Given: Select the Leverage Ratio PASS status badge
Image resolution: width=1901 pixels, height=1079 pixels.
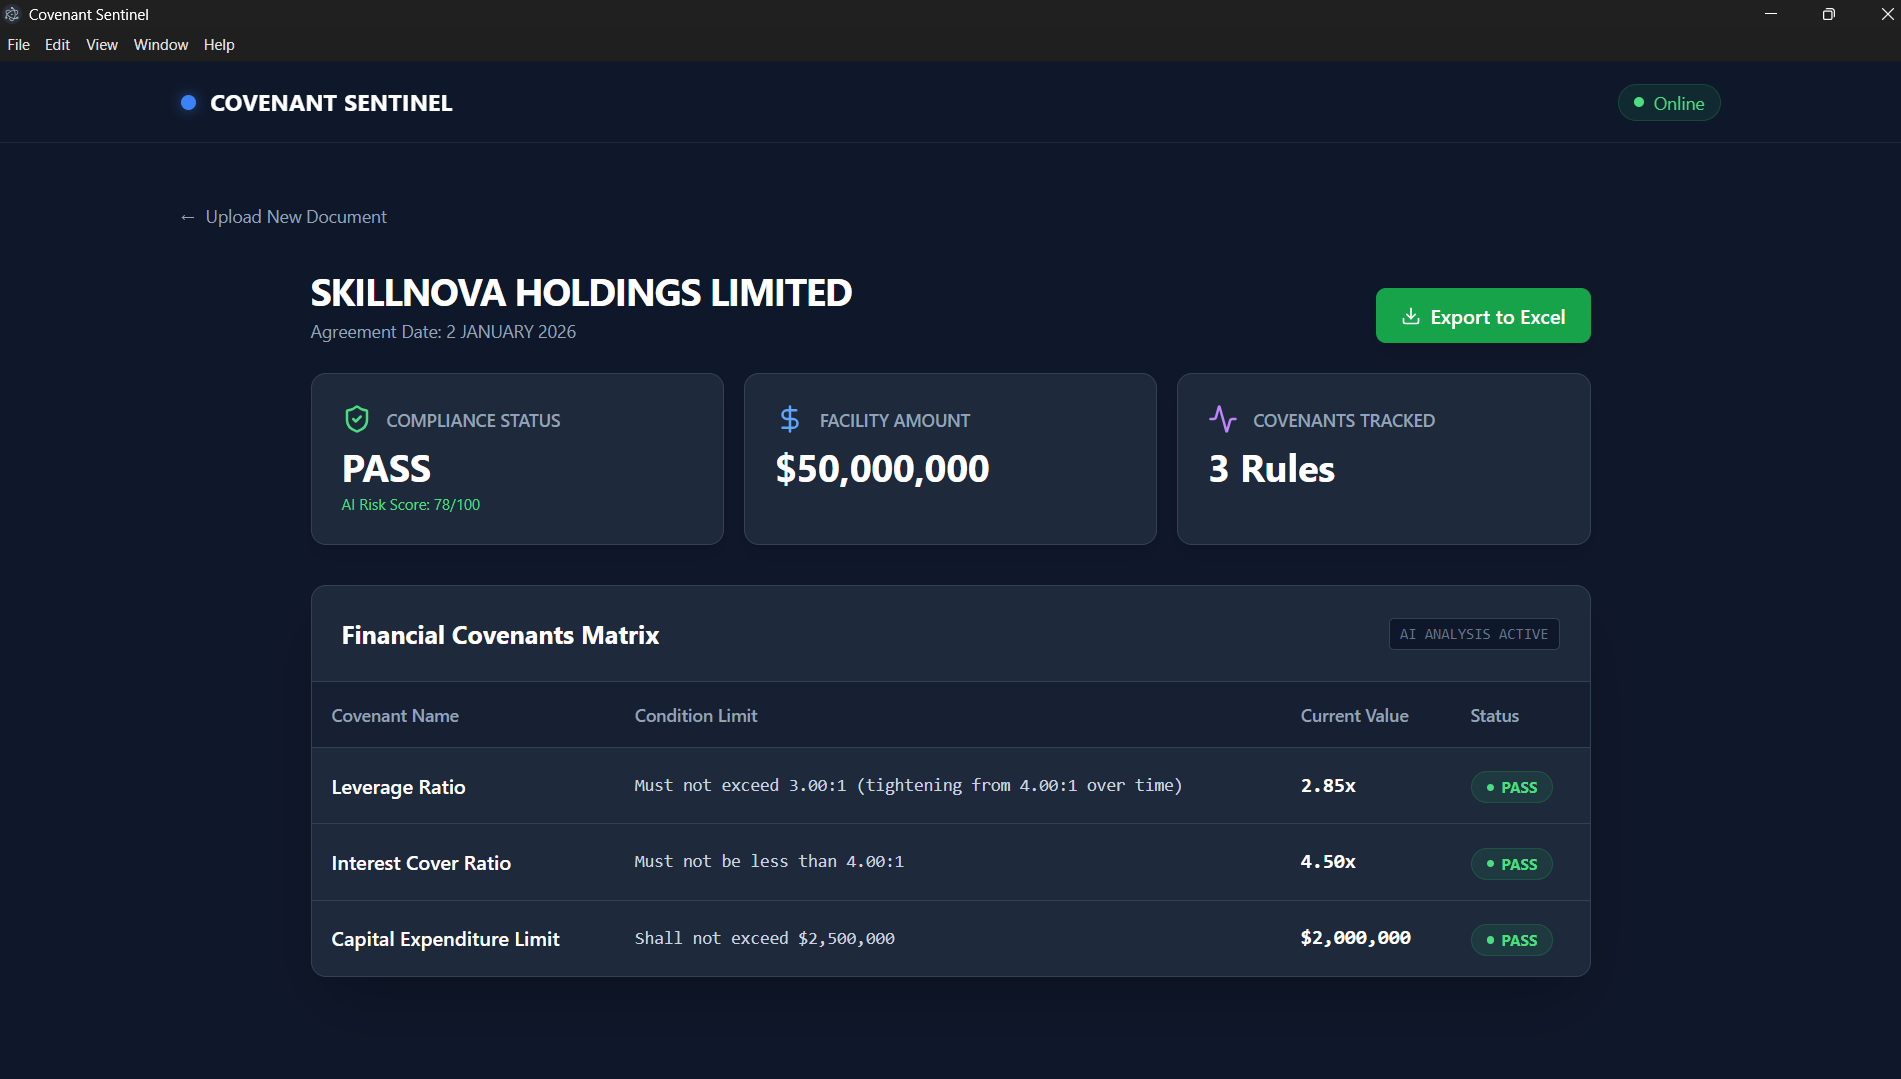Looking at the screenshot, I should click(x=1511, y=787).
